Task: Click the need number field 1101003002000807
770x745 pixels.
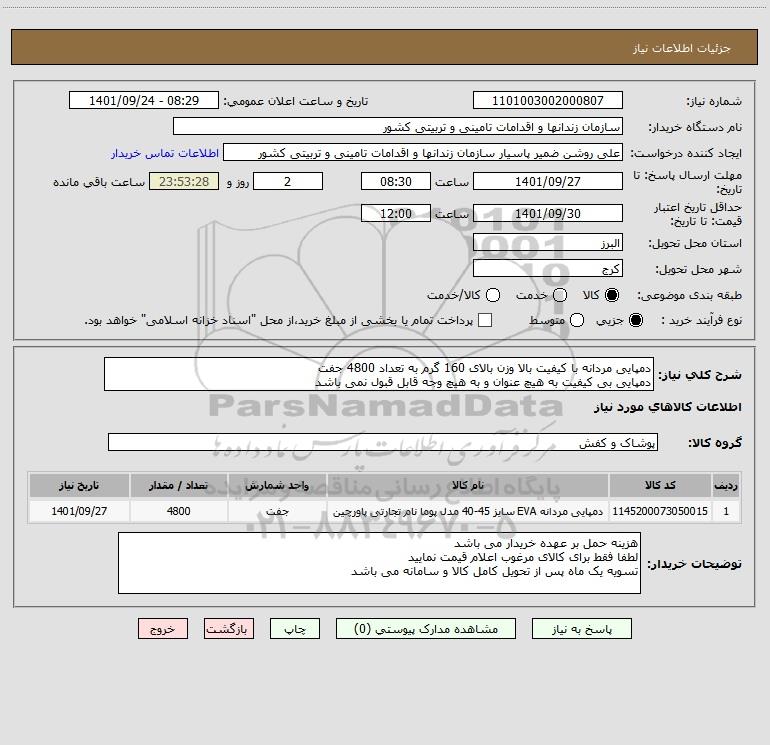Action: click(x=548, y=100)
